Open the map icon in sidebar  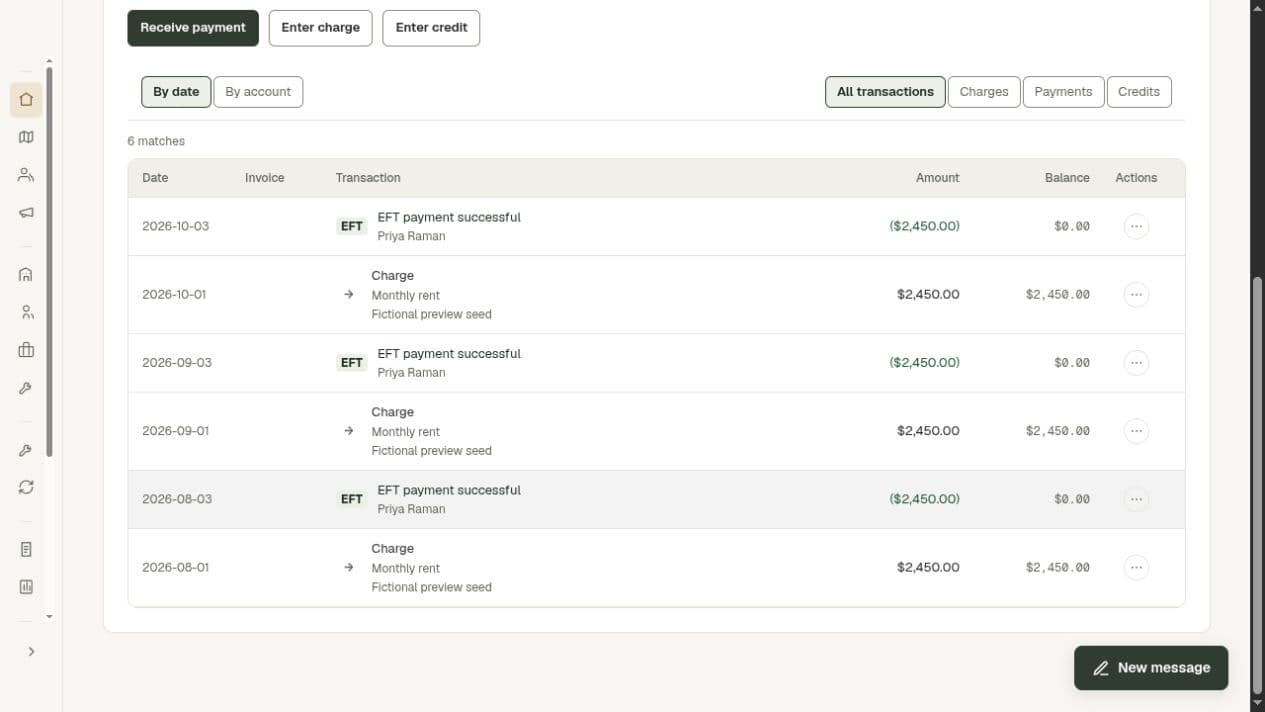click(26, 137)
